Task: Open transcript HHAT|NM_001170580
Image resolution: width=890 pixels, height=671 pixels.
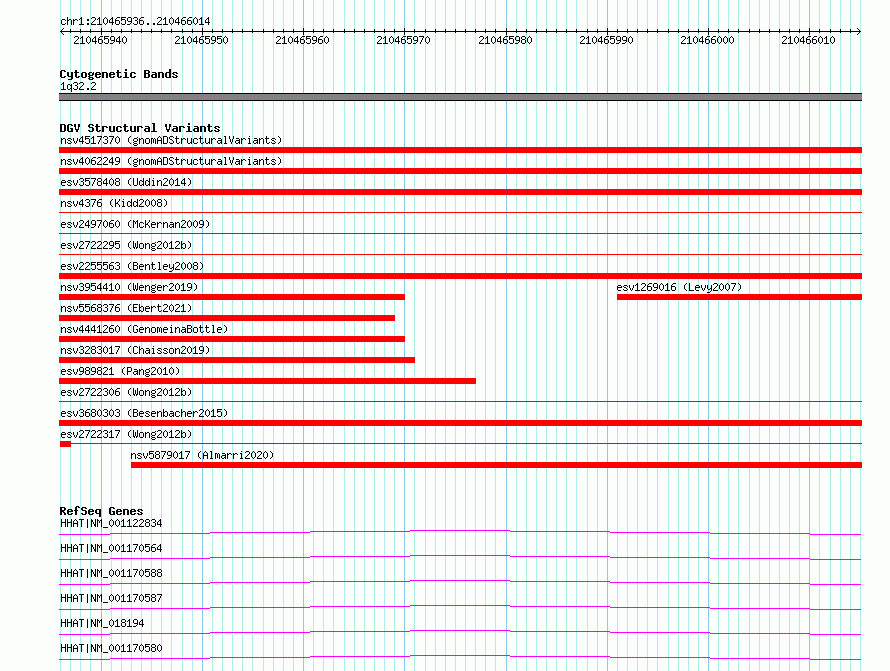Action: point(111,648)
